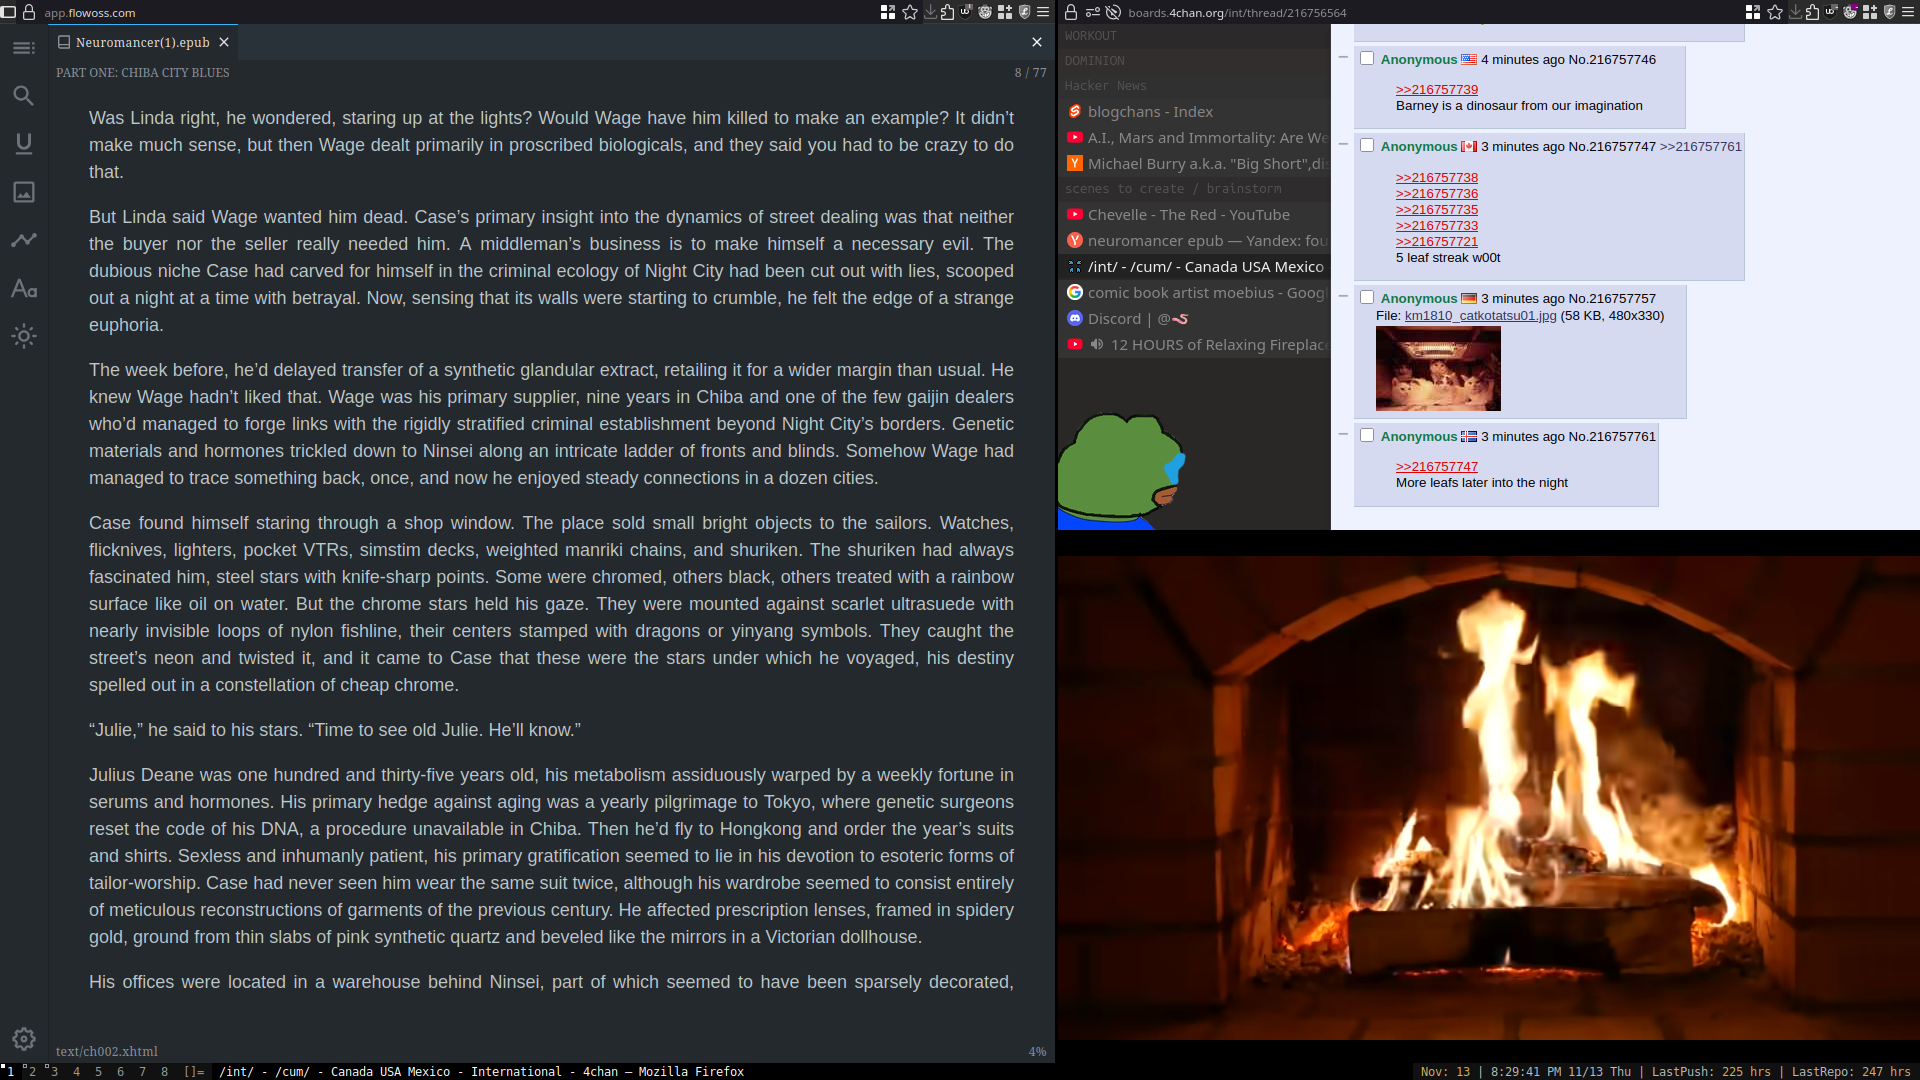Open the settings gear in reader sidebar
The height and width of the screenshot is (1080, 1920).
click(x=24, y=1039)
